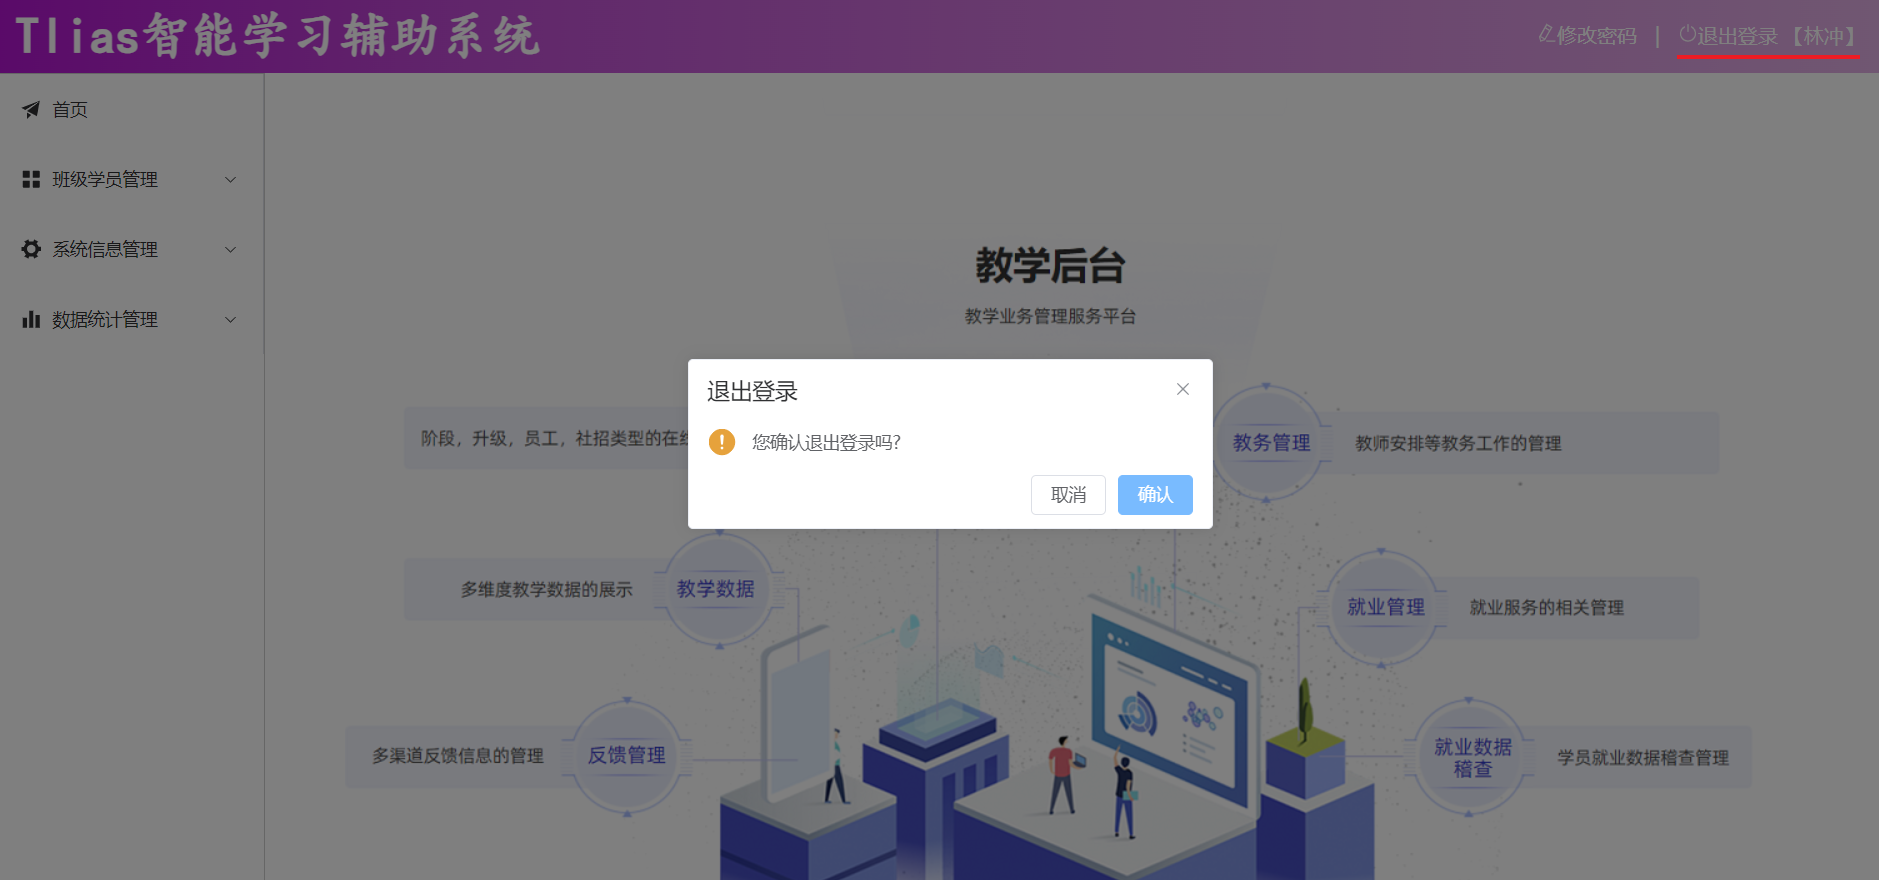Screen dimensions: 1879x880
Task: Click the bar chart icon beside 数据统计管理
Action: tap(31, 319)
